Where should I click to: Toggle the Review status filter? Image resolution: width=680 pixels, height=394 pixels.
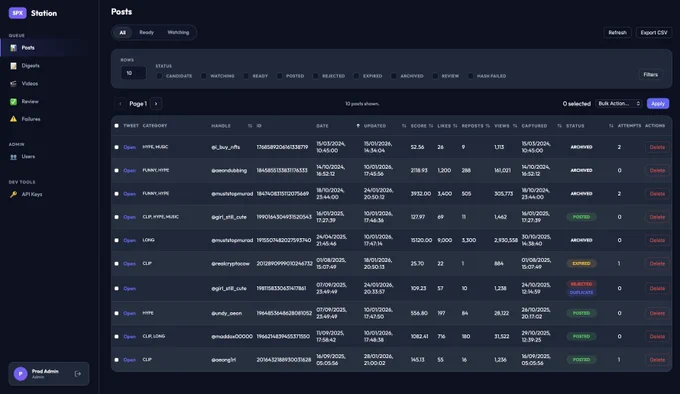(435, 76)
